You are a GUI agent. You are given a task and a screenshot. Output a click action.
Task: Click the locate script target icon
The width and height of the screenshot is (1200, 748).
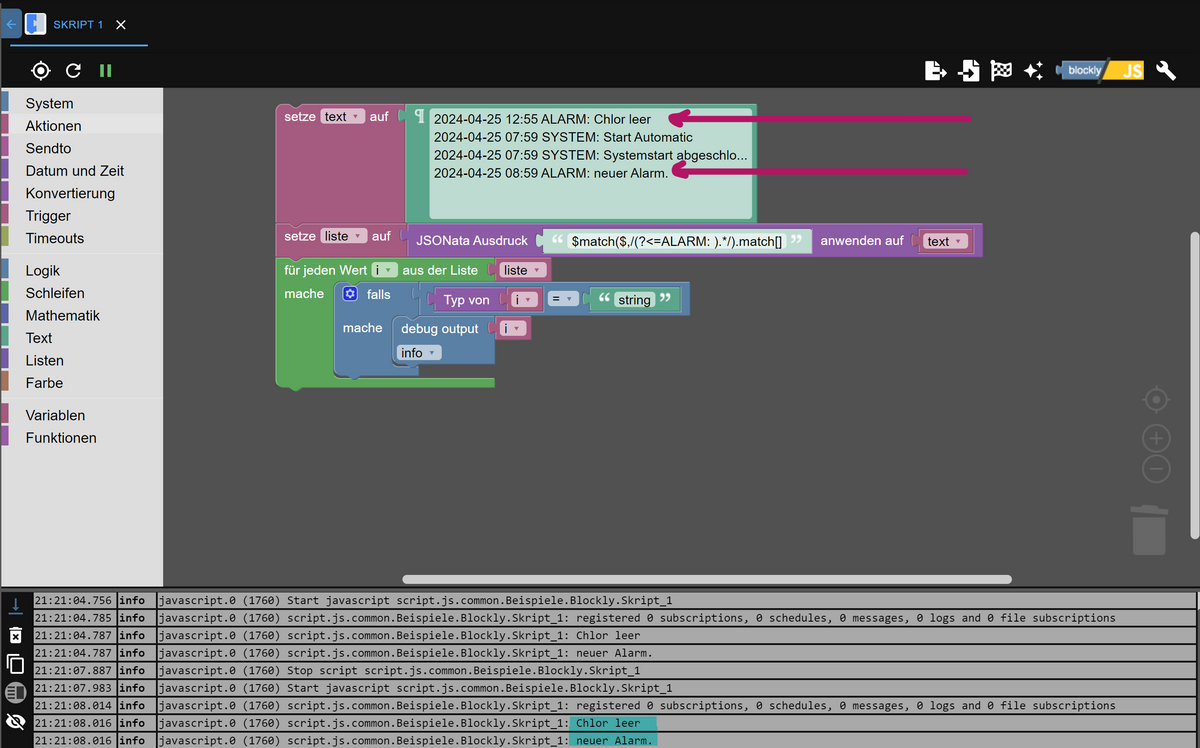pyautogui.click(x=40, y=71)
